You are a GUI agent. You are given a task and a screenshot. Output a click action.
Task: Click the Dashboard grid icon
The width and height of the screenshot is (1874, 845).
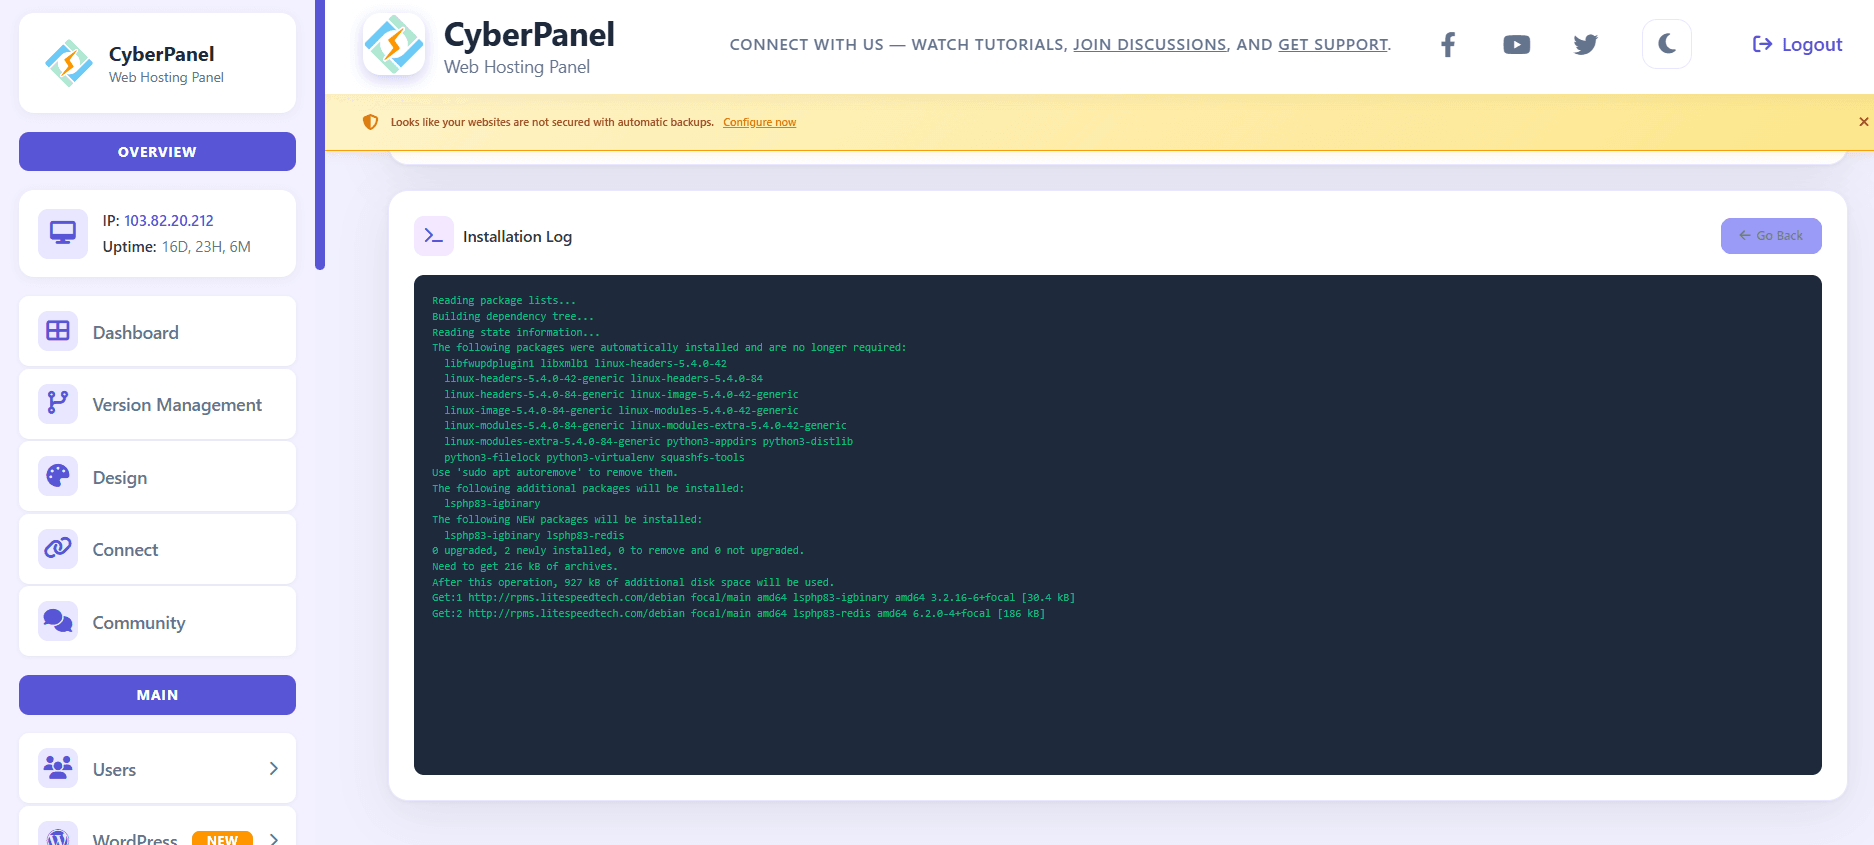(x=58, y=331)
